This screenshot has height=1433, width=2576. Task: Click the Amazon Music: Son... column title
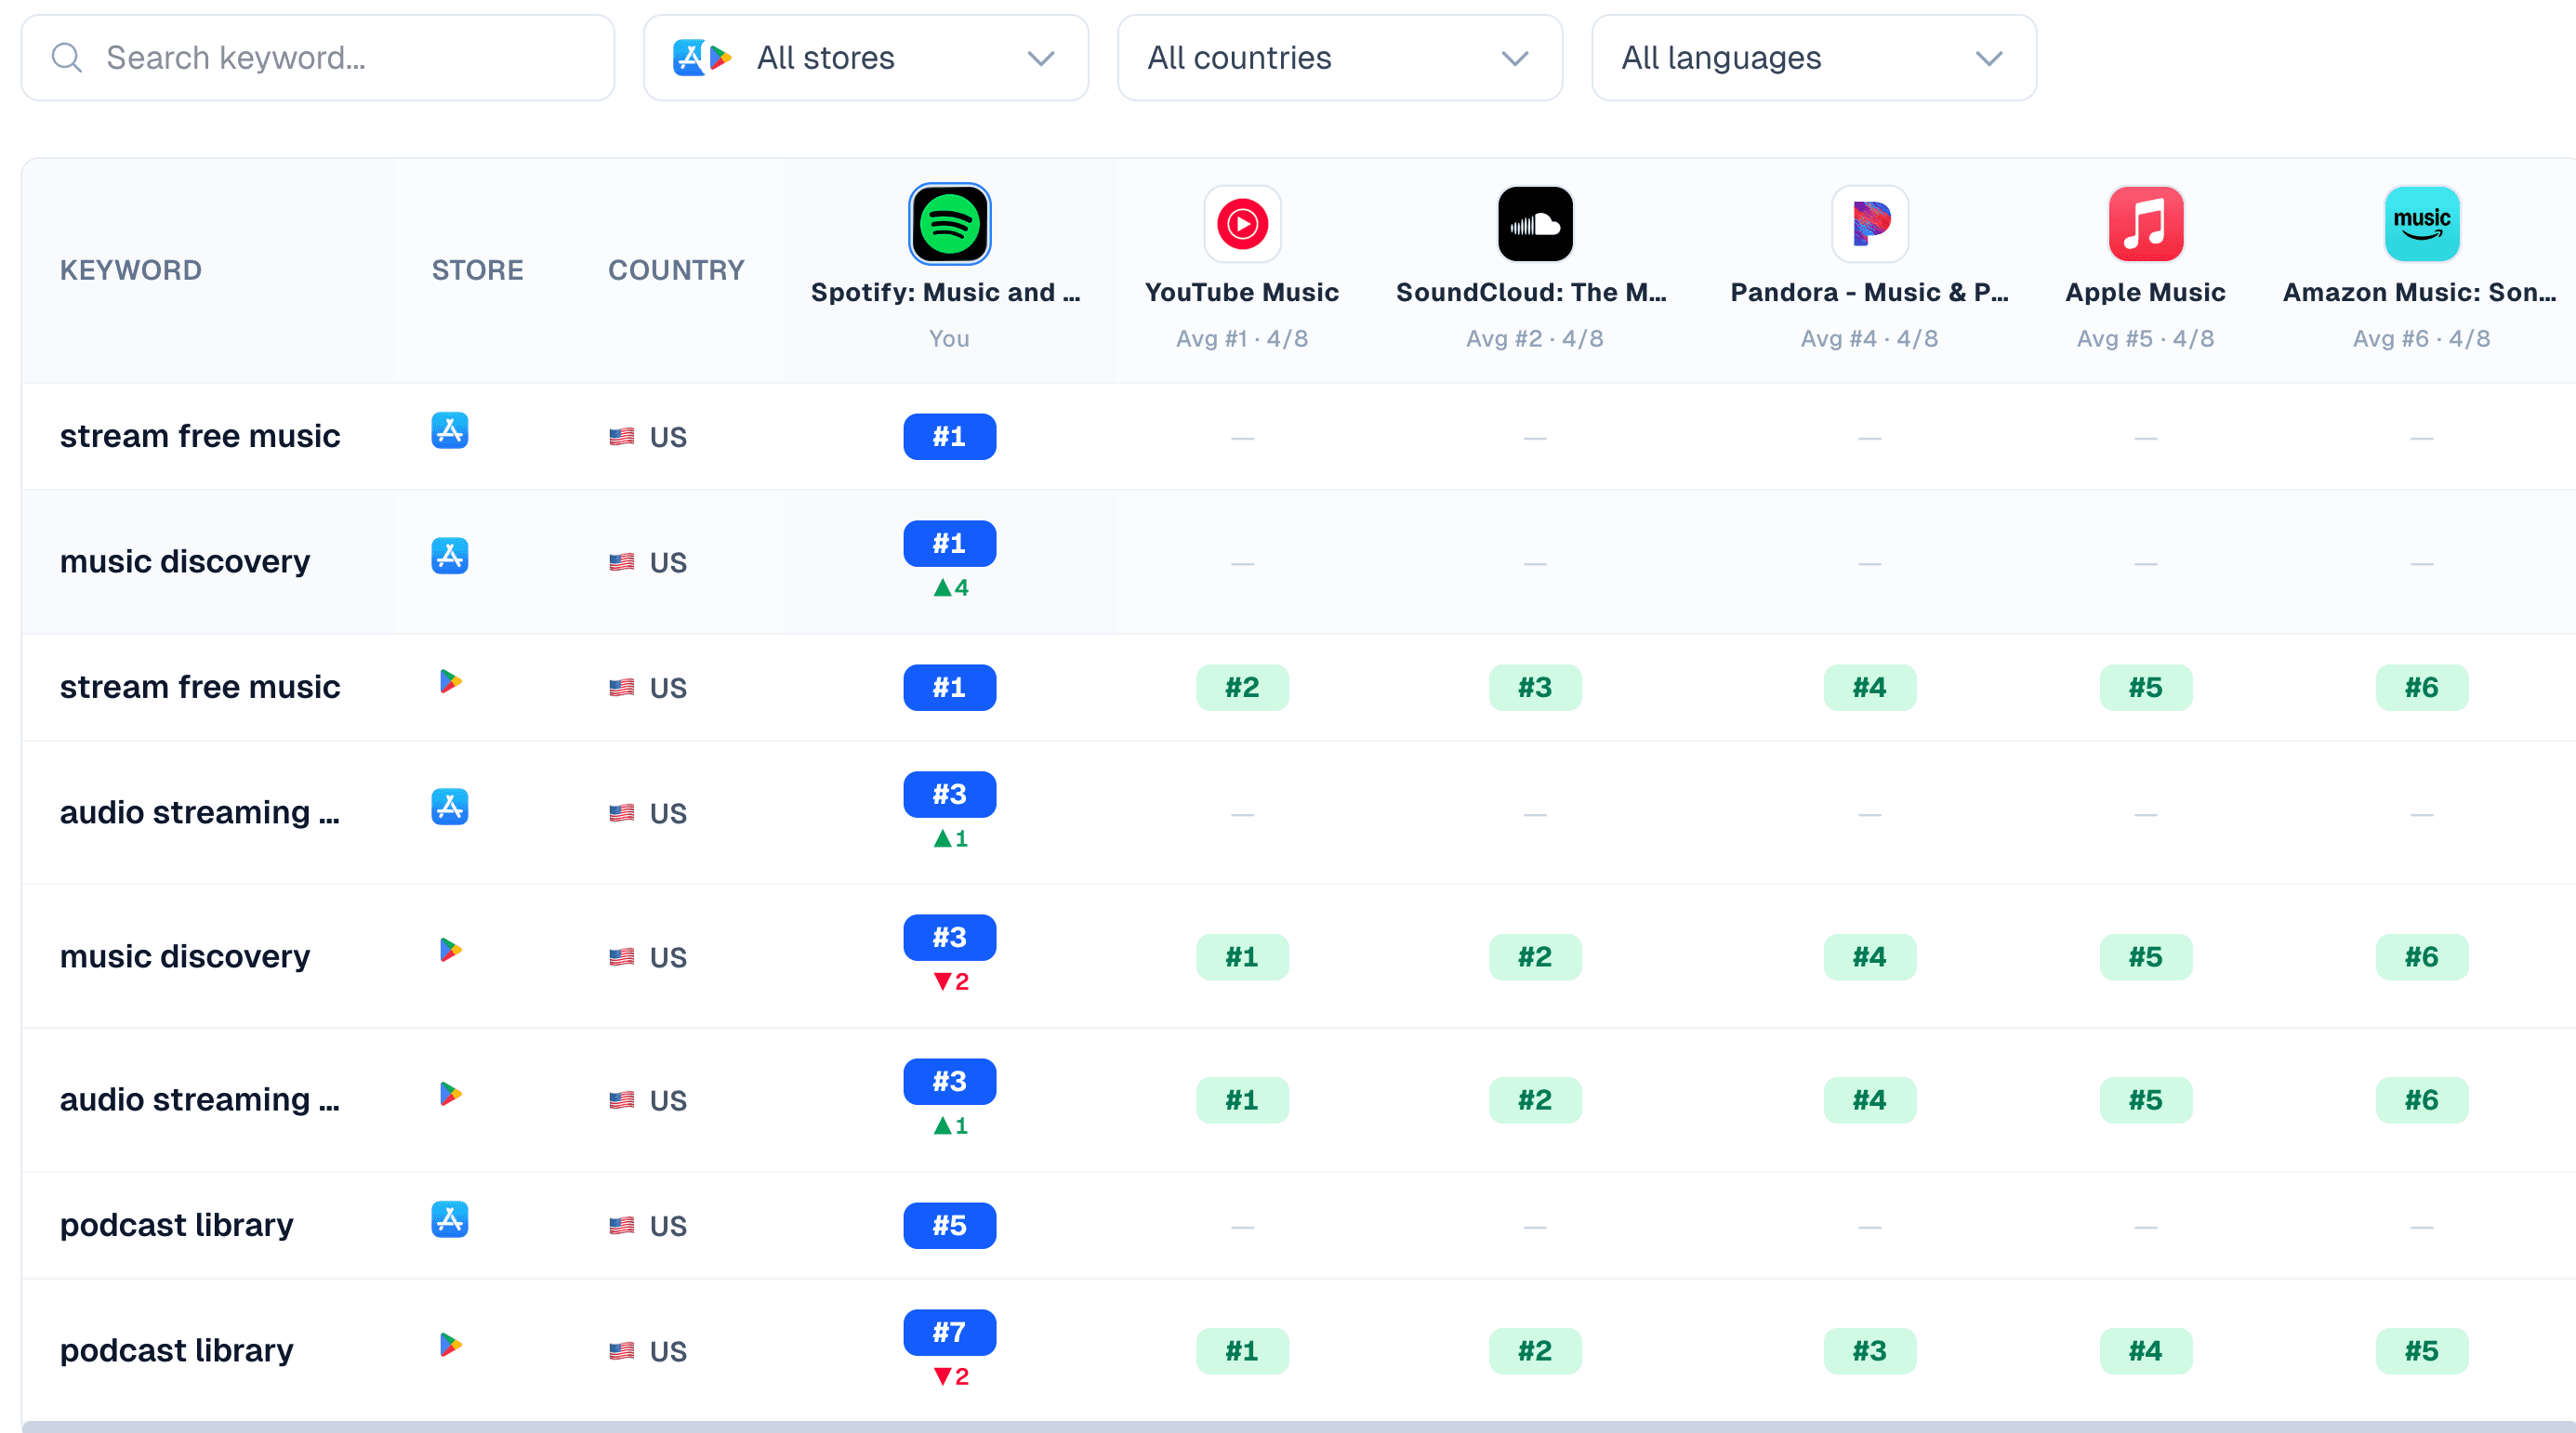point(2419,292)
